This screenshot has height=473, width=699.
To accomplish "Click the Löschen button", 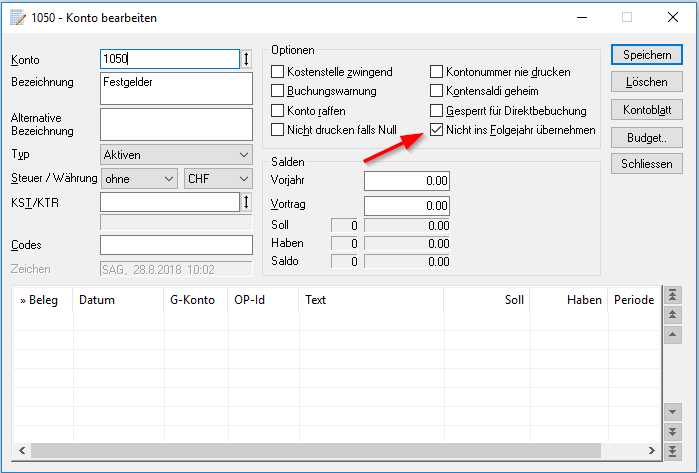I will tap(647, 82).
